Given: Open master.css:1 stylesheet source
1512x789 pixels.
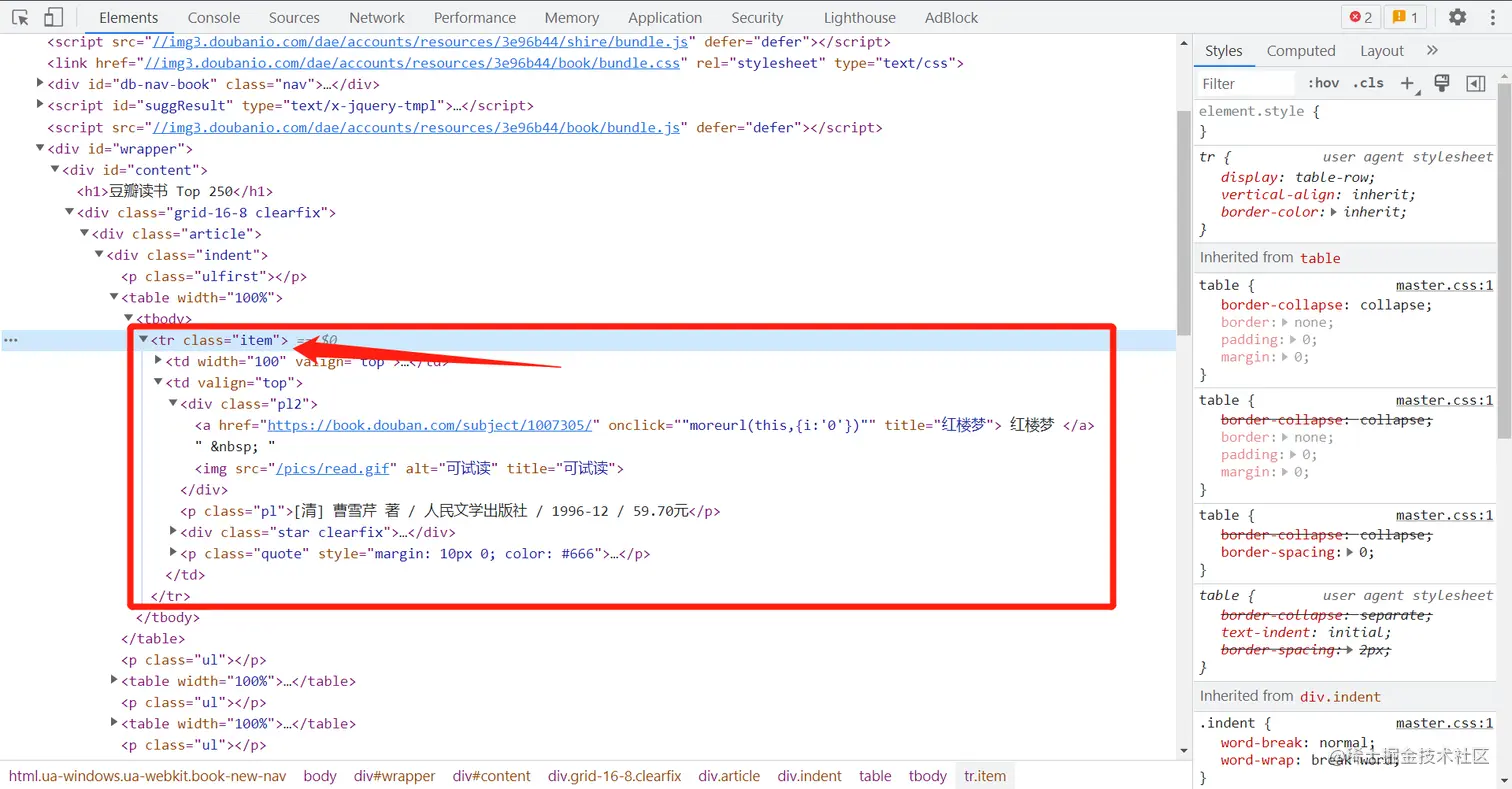Looking at the screenshot, I should [x=1444, y=285].
